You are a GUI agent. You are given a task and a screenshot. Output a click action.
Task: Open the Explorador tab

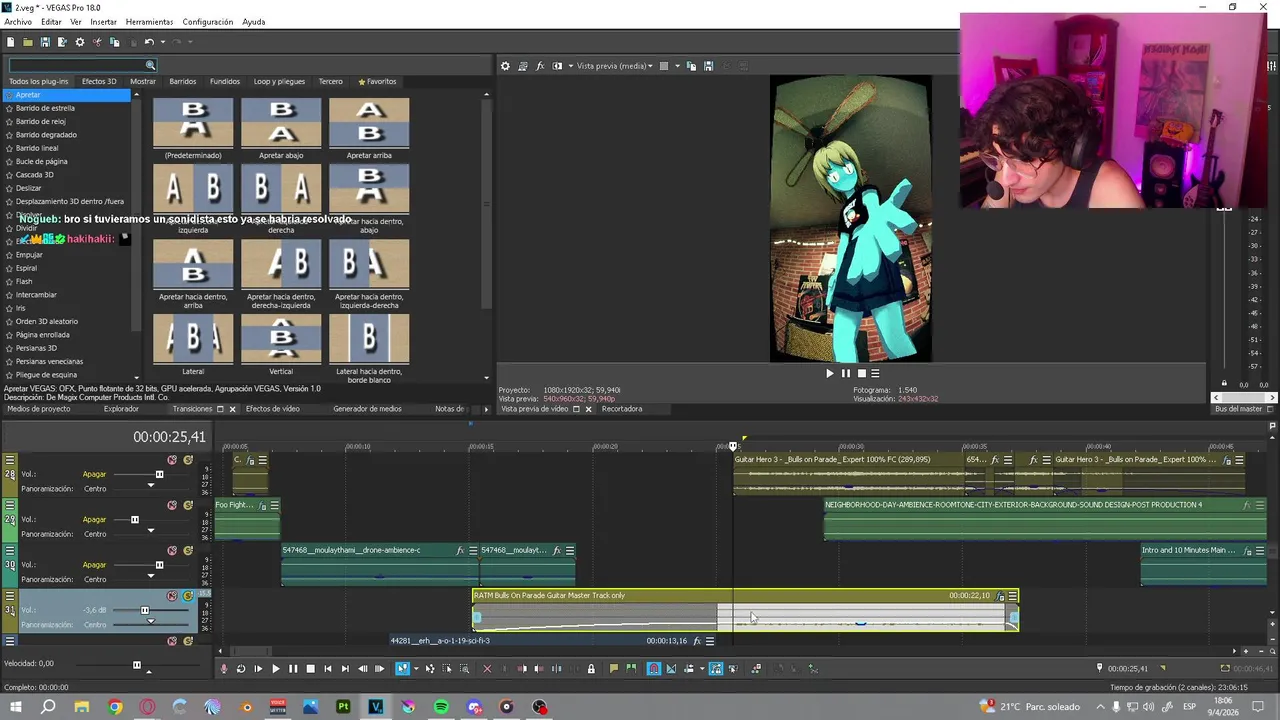(121, 409)
